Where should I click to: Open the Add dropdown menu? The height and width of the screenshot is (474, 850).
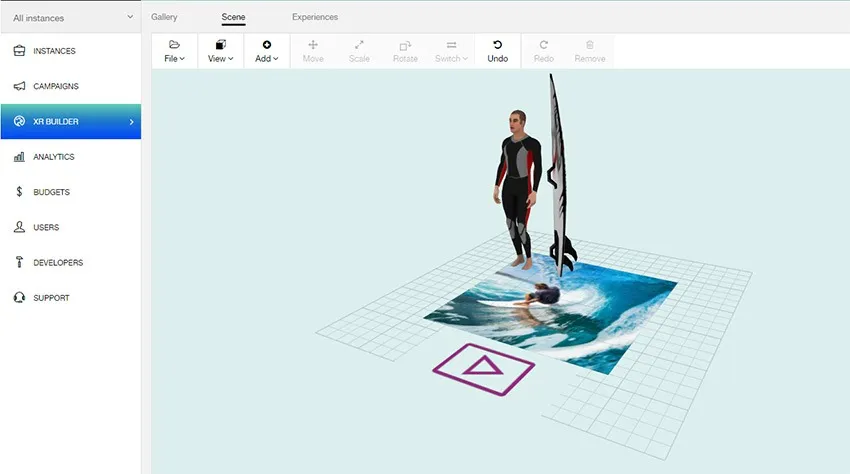tap(266, 52)
